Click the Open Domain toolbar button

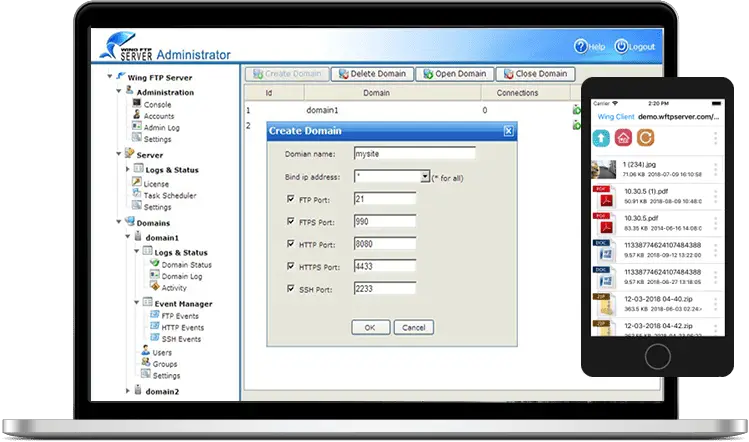[455, 74]
